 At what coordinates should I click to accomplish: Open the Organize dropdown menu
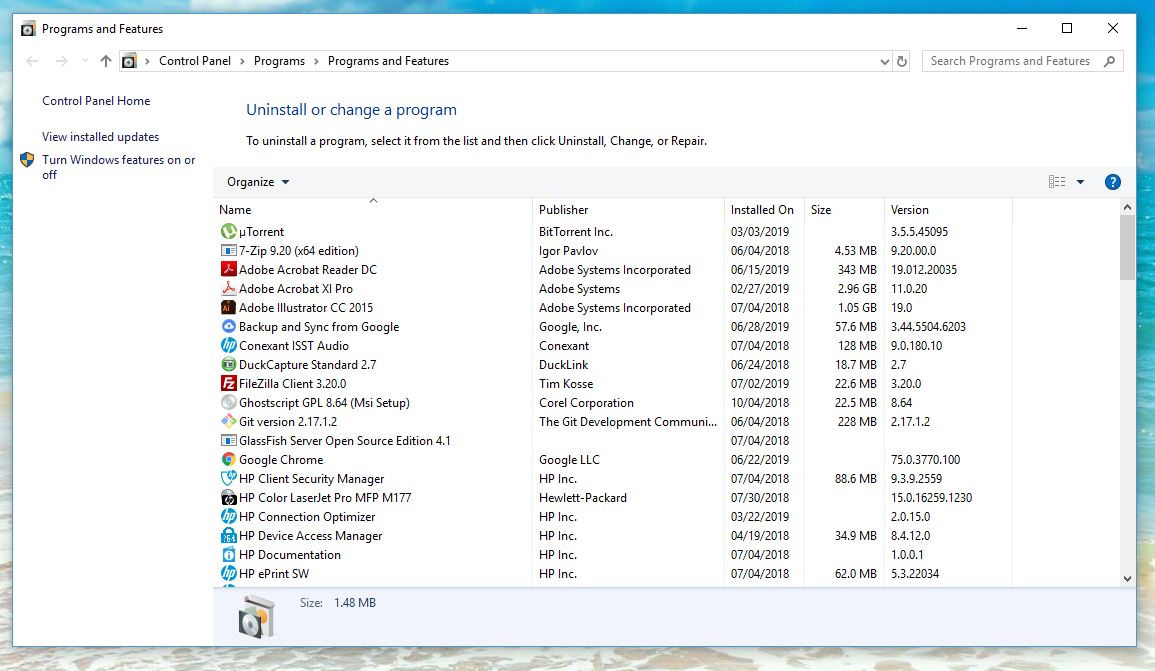(x=258, y=182)
